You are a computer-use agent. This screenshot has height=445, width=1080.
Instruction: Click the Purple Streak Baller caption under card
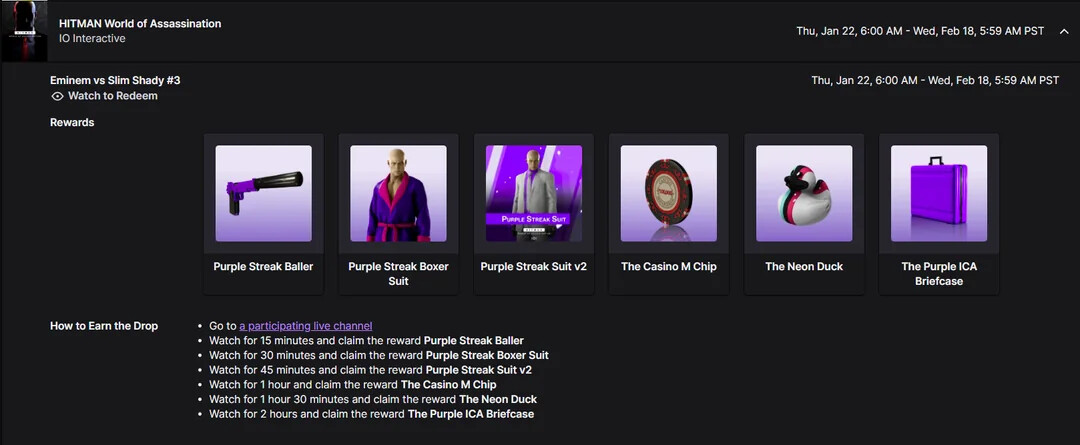[x=263, y=267]
